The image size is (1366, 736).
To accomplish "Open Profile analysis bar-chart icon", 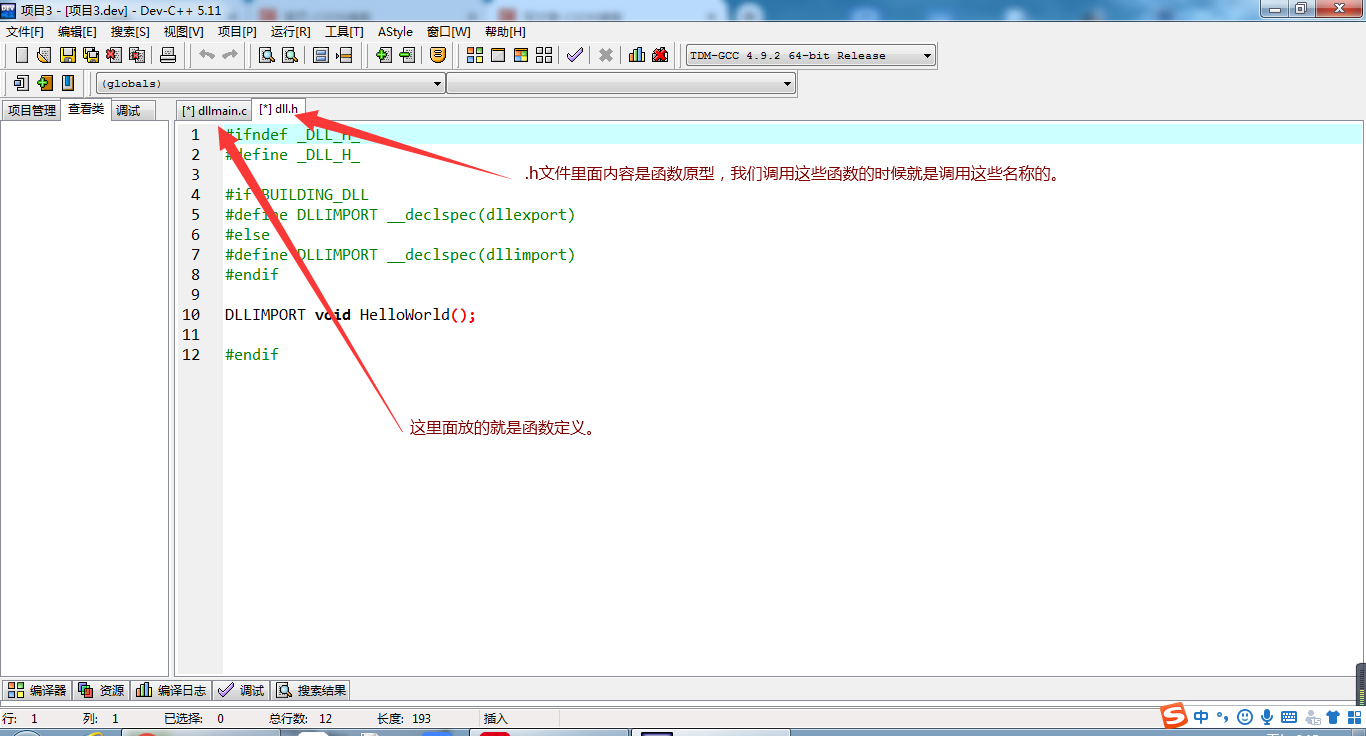I will coord(637,55).
